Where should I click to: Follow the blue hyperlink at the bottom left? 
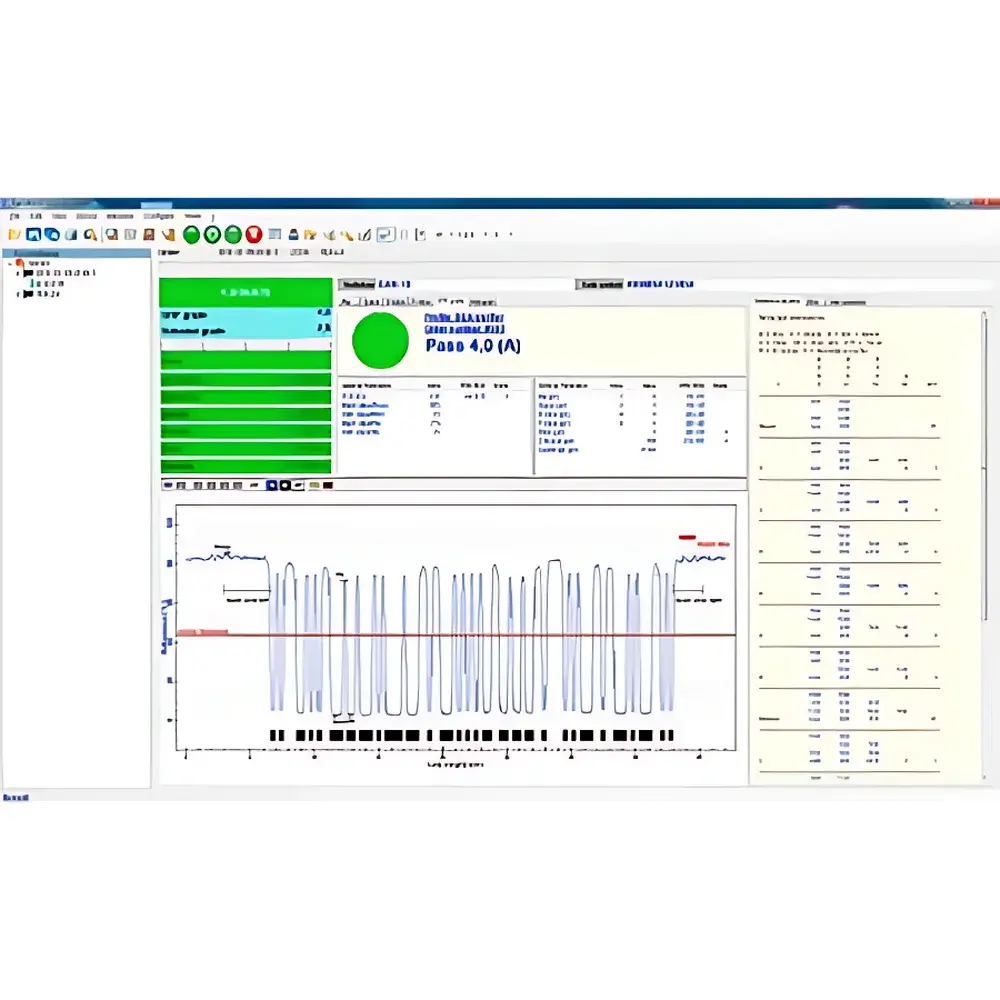(14, 797)
